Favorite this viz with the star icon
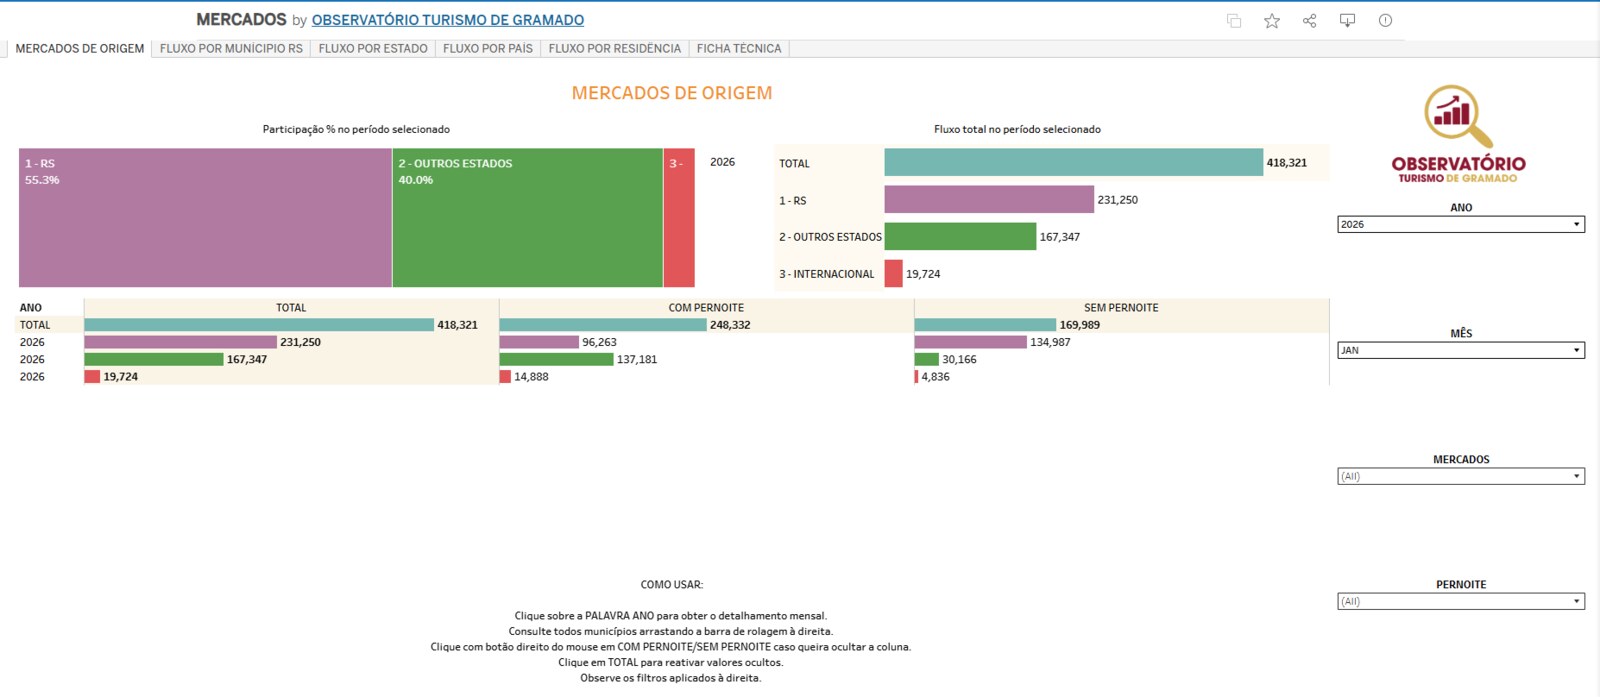Image resolution: width=1600 pixels, height=697 pixels. coord(1272,20)
